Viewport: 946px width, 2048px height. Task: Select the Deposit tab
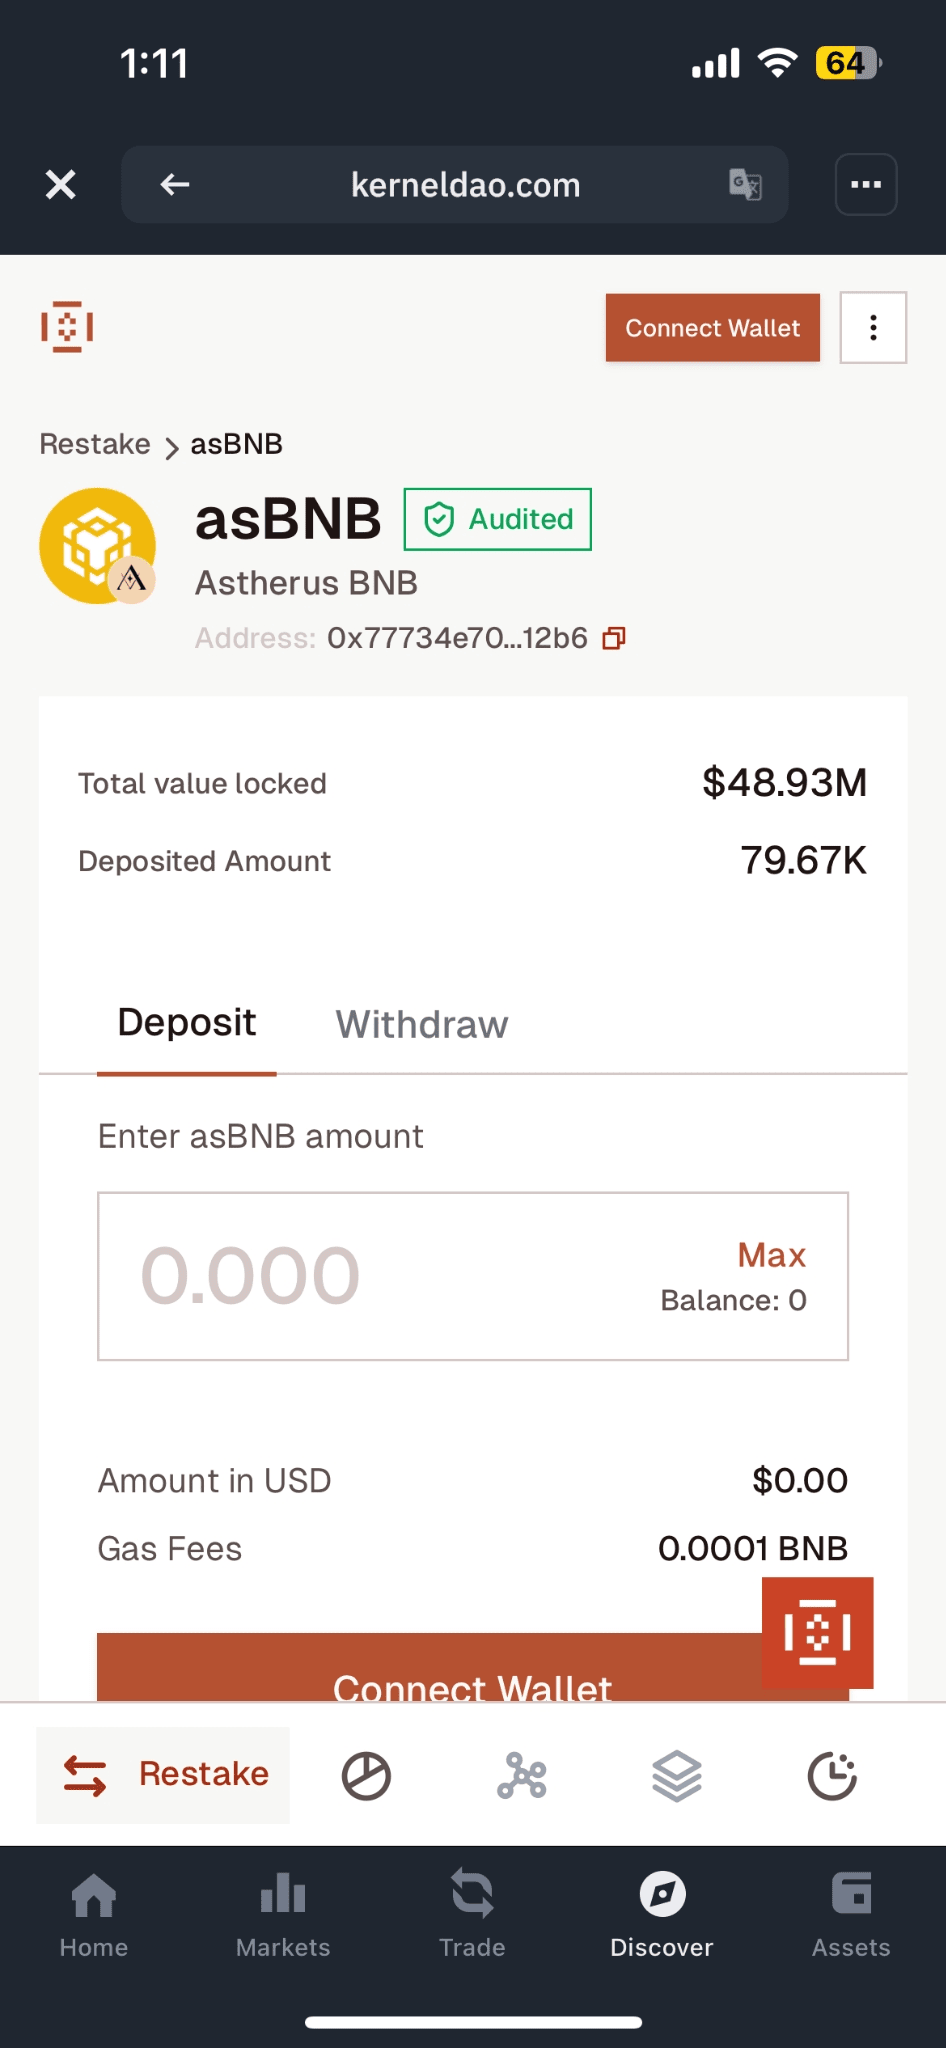[187, 1023]
